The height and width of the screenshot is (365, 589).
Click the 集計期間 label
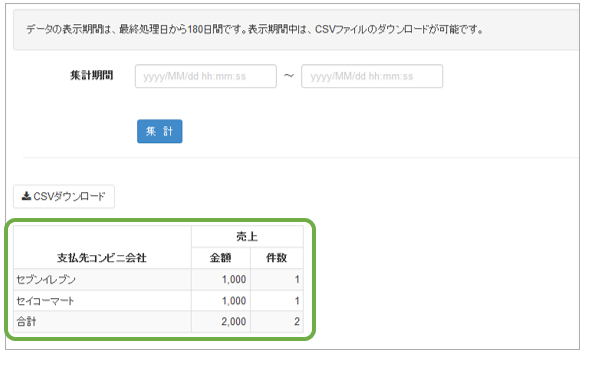92,75
